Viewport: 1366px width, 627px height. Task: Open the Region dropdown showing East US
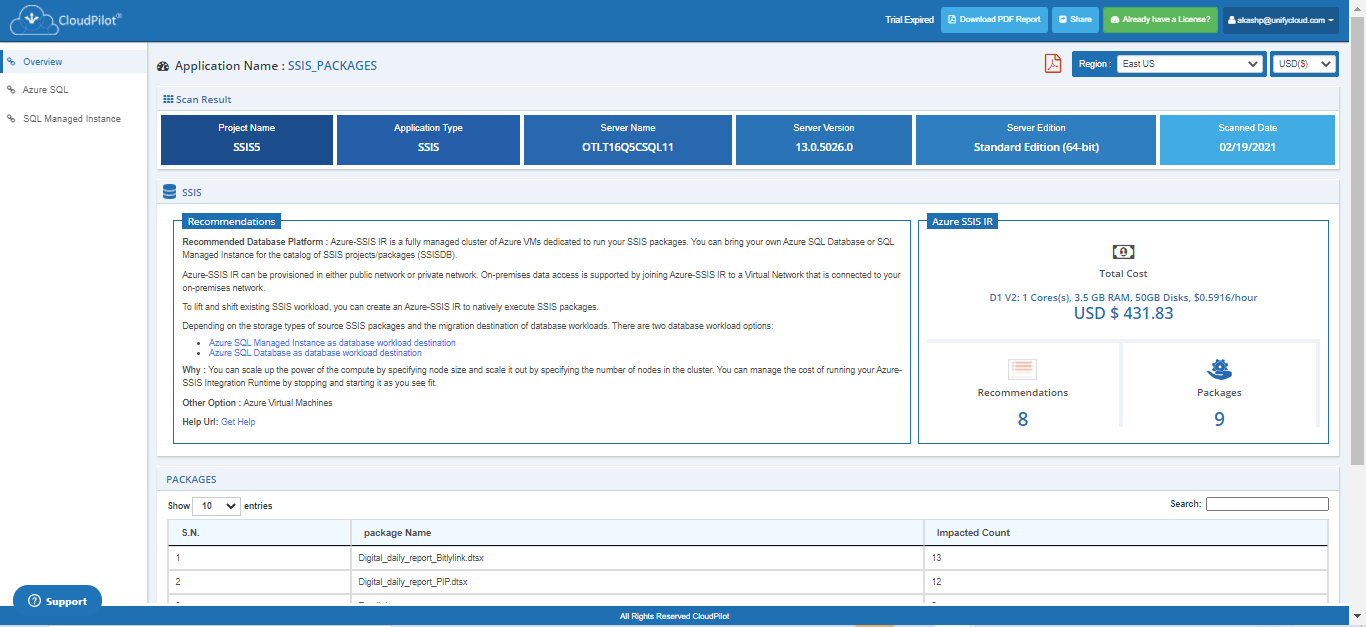click(1190, 64)
